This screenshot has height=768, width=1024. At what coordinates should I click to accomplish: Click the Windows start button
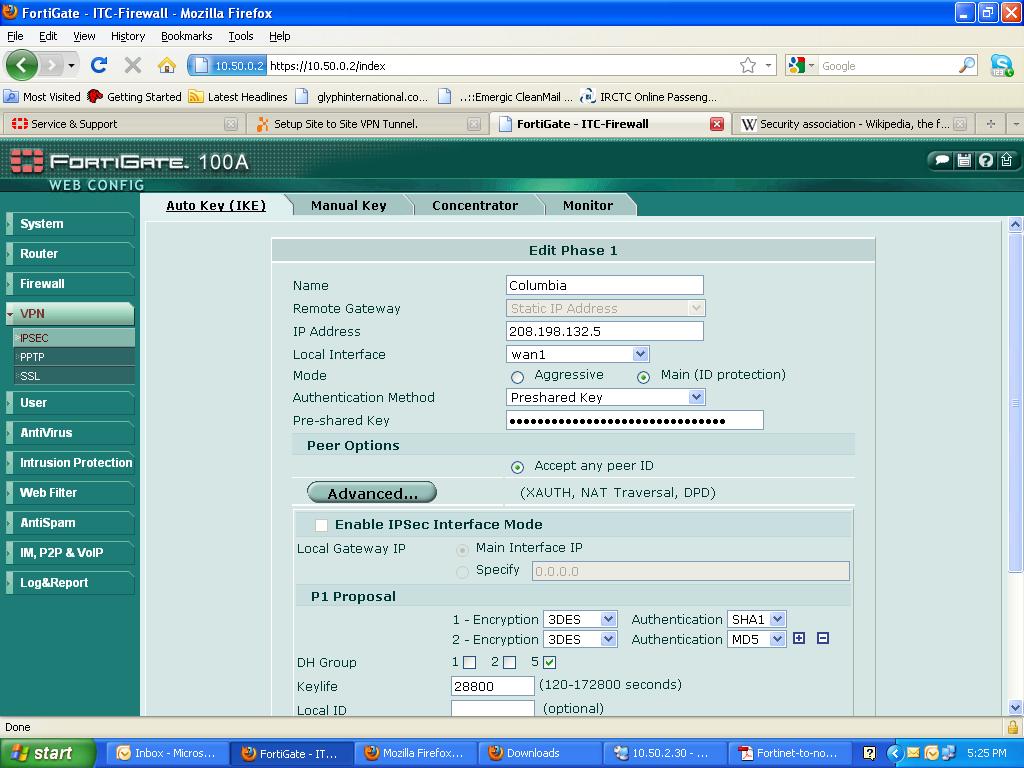tap(48, 753)
